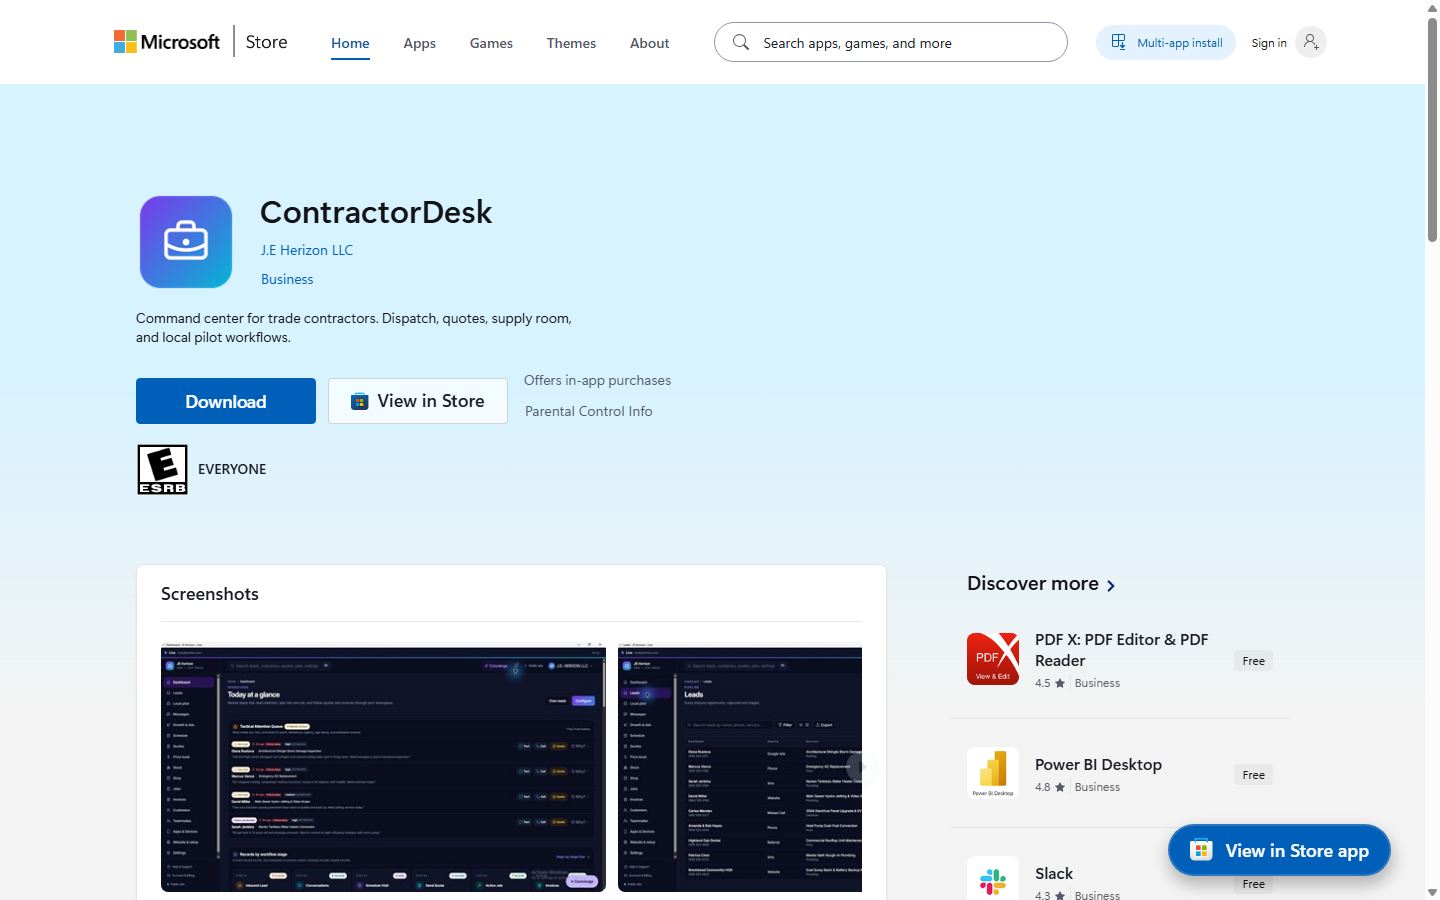Image resolution: width=1440 pixels, height=900 pixels.
Task: Open the Slack listing title
Action: pos(1054,874)
